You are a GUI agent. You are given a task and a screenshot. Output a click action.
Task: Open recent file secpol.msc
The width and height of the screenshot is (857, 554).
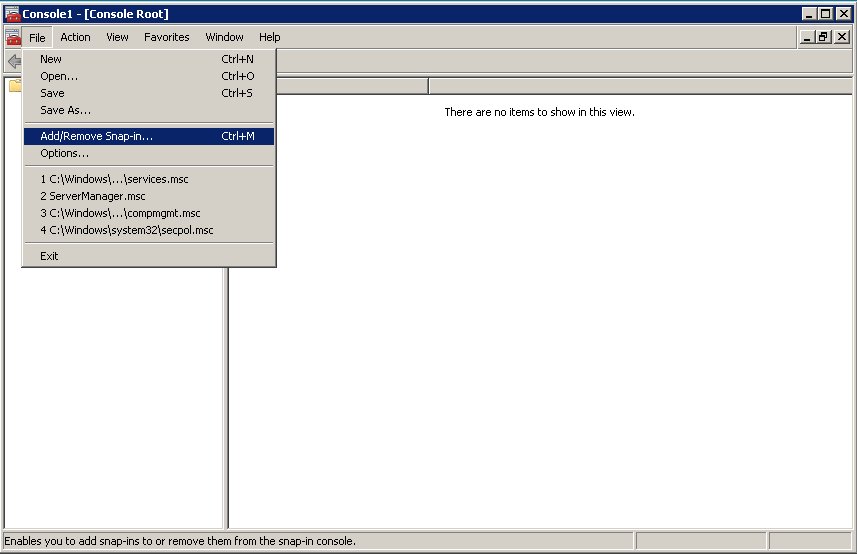click(126, 230)
